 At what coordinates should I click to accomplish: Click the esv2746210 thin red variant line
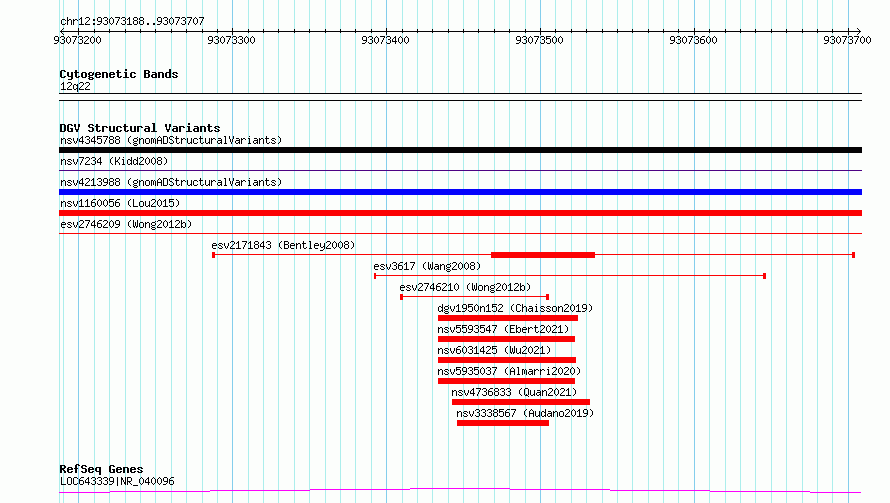tap(475, 297)
